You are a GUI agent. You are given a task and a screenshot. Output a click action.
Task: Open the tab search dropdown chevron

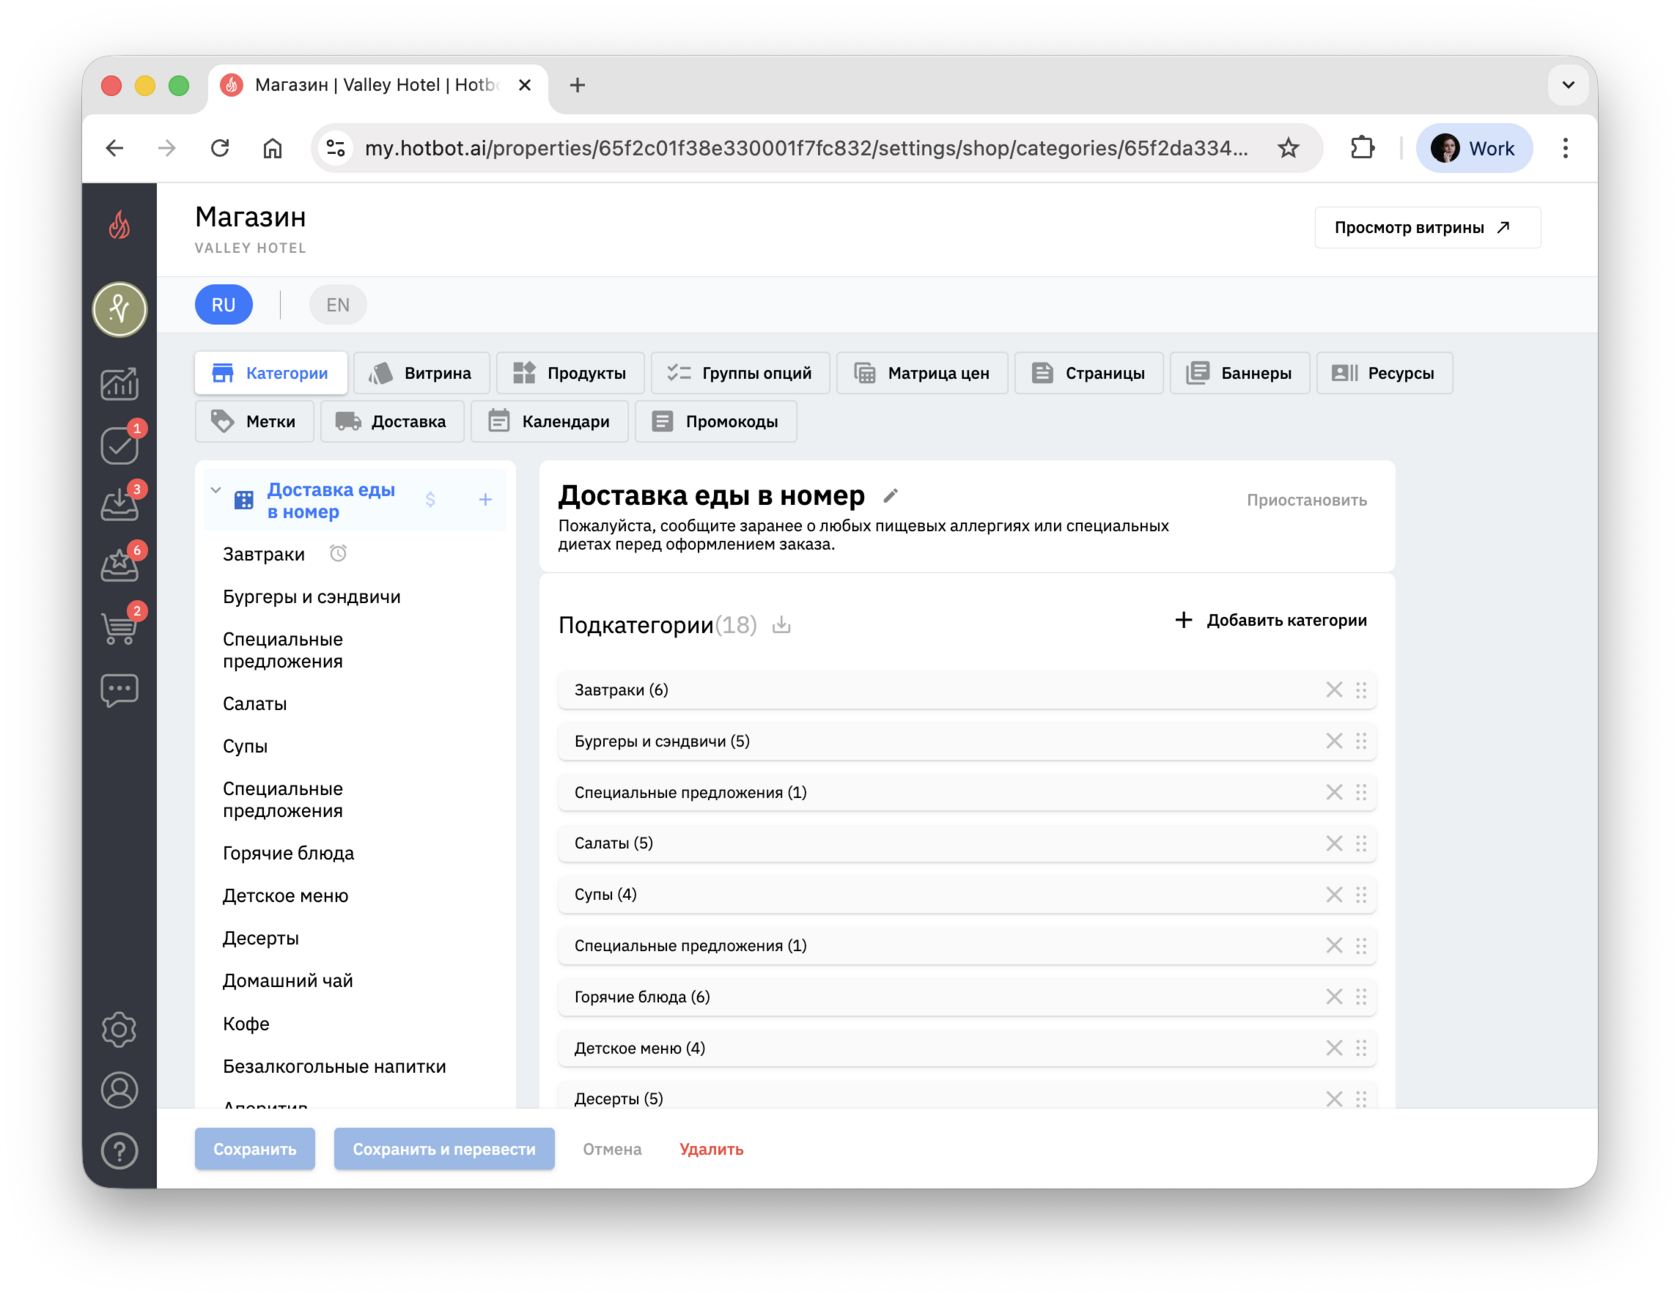(1568, 85)
